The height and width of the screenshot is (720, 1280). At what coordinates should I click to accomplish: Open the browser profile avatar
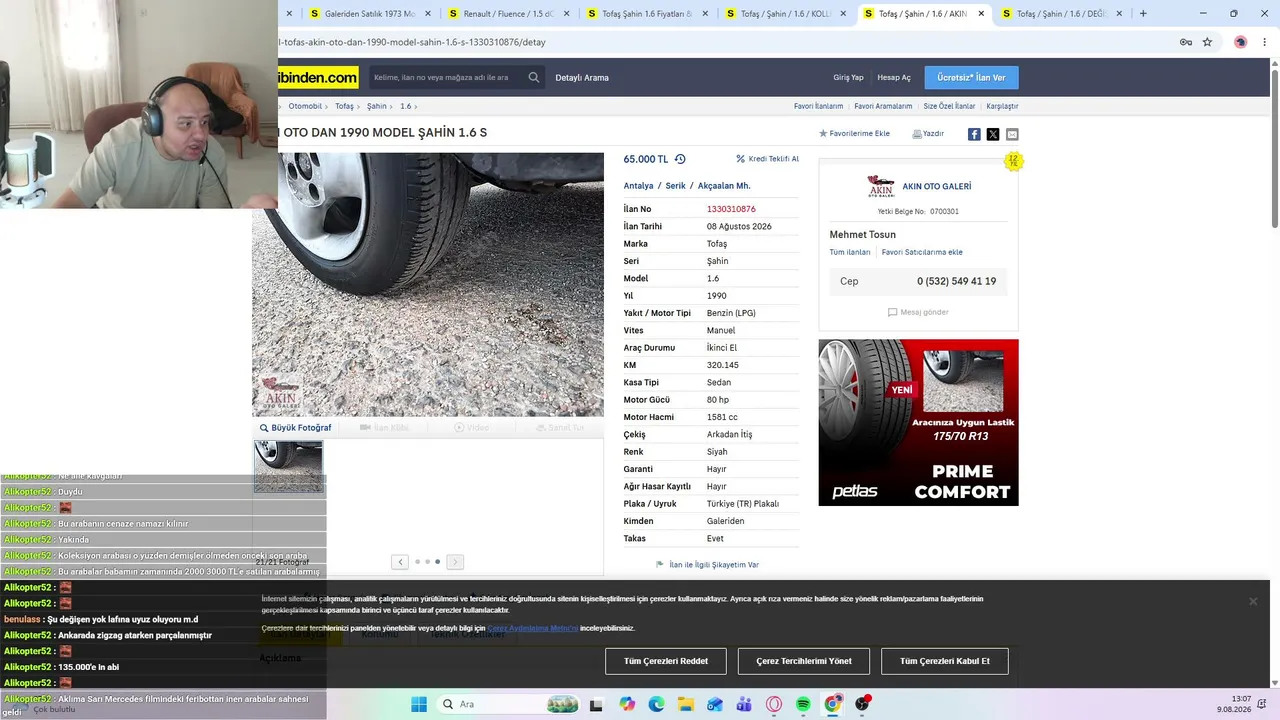click(x=1240, y=42)
